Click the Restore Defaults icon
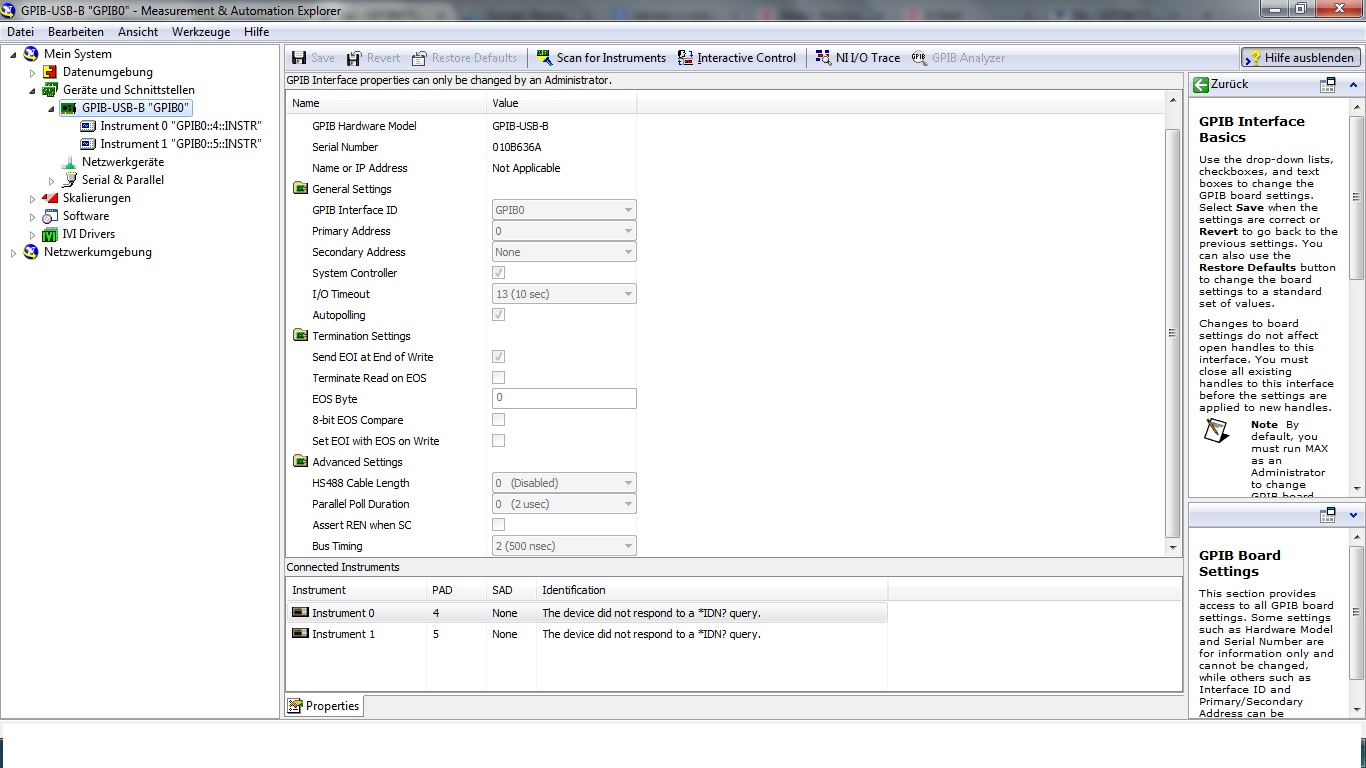The height and width of the screenshot is (768, 1366). tap(419, 58)
